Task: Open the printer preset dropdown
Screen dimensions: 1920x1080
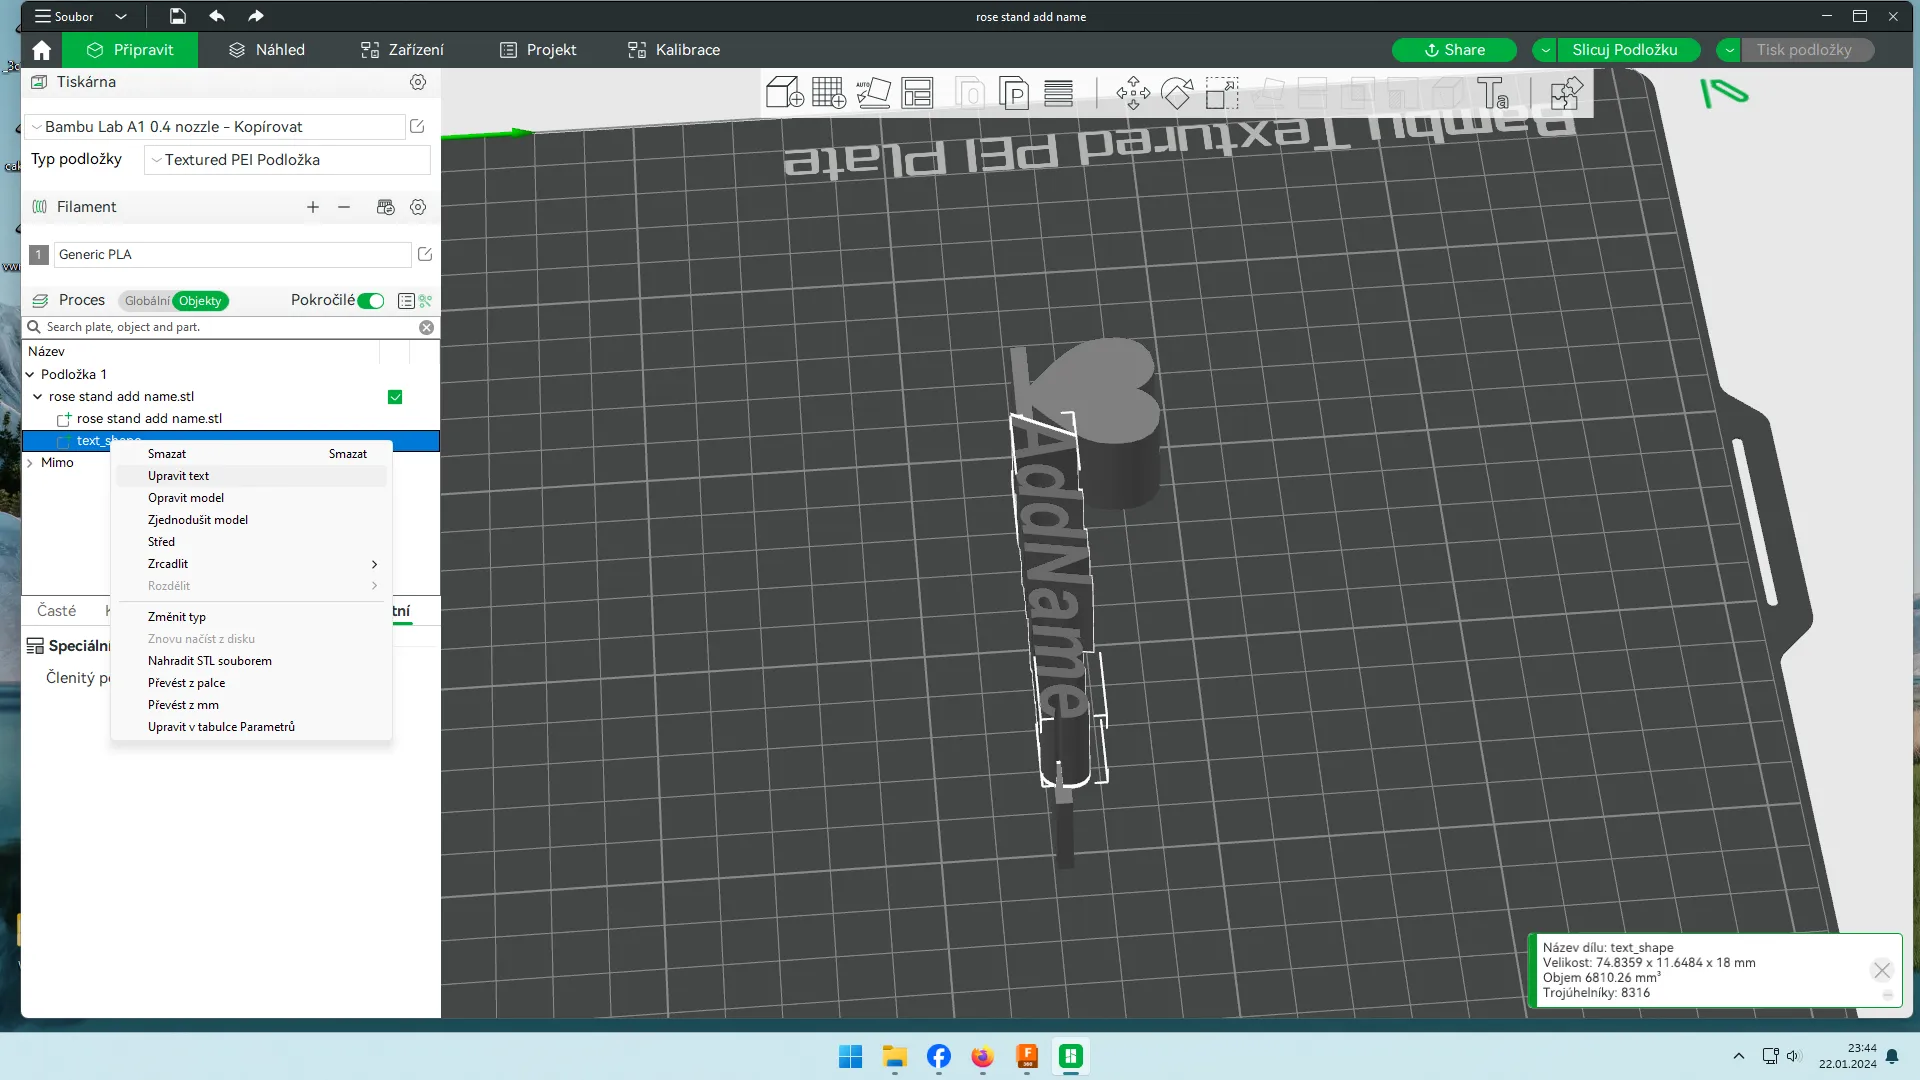Action: click(37, 127)
